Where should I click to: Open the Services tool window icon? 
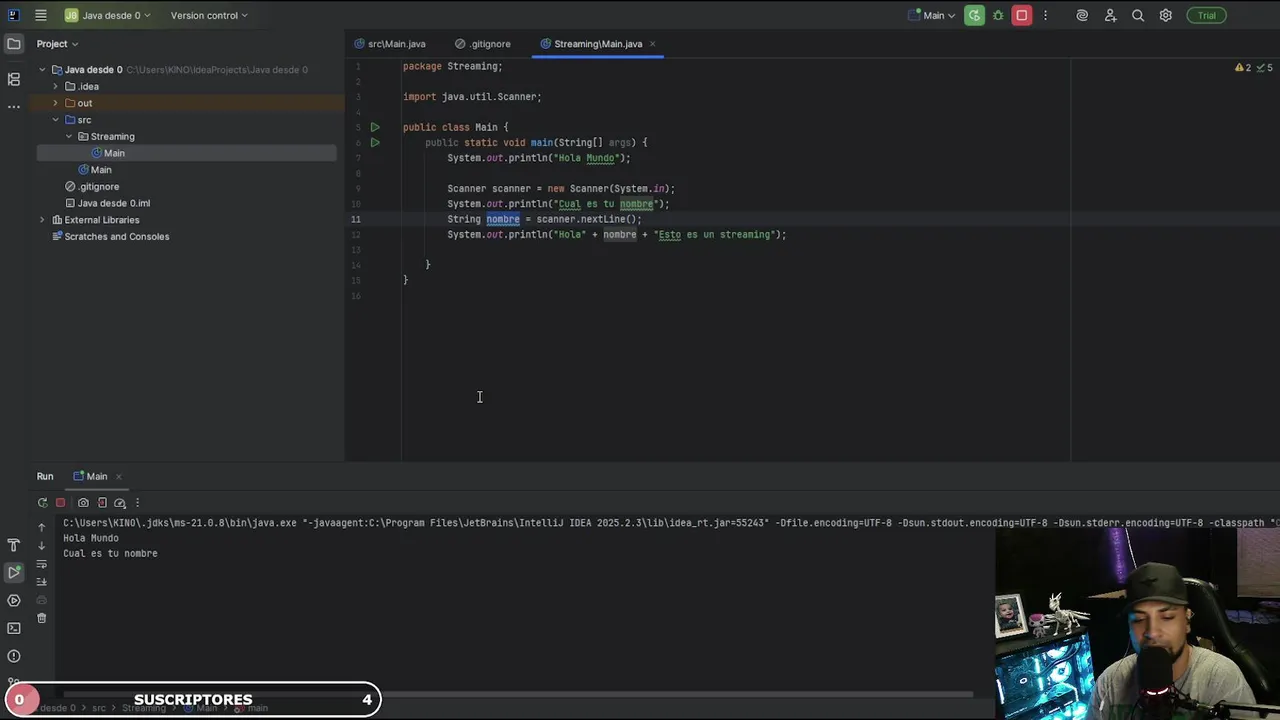(x=13, y=600)
